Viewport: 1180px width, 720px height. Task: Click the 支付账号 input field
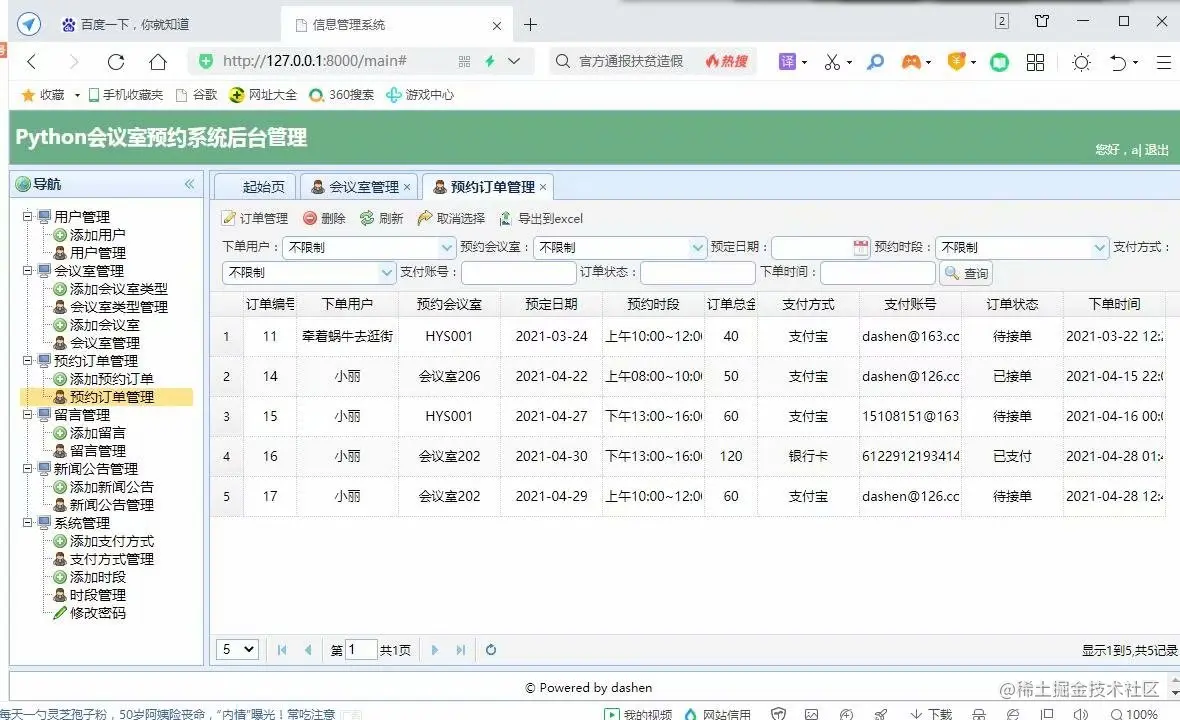pos(519,272)
